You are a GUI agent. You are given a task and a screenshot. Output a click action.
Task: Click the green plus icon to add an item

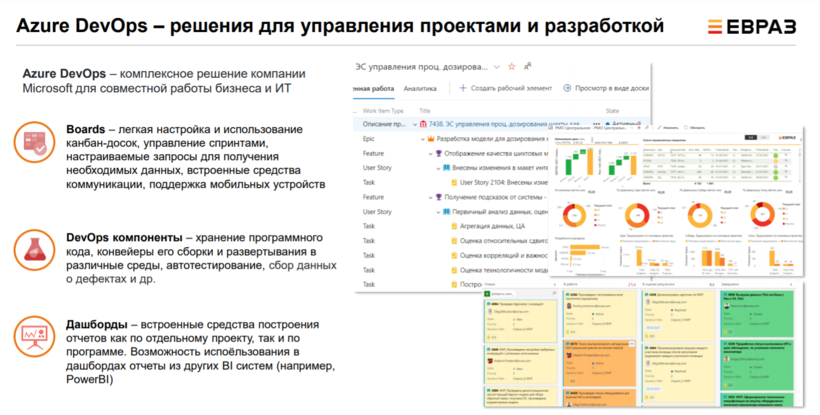pos(462,89)
